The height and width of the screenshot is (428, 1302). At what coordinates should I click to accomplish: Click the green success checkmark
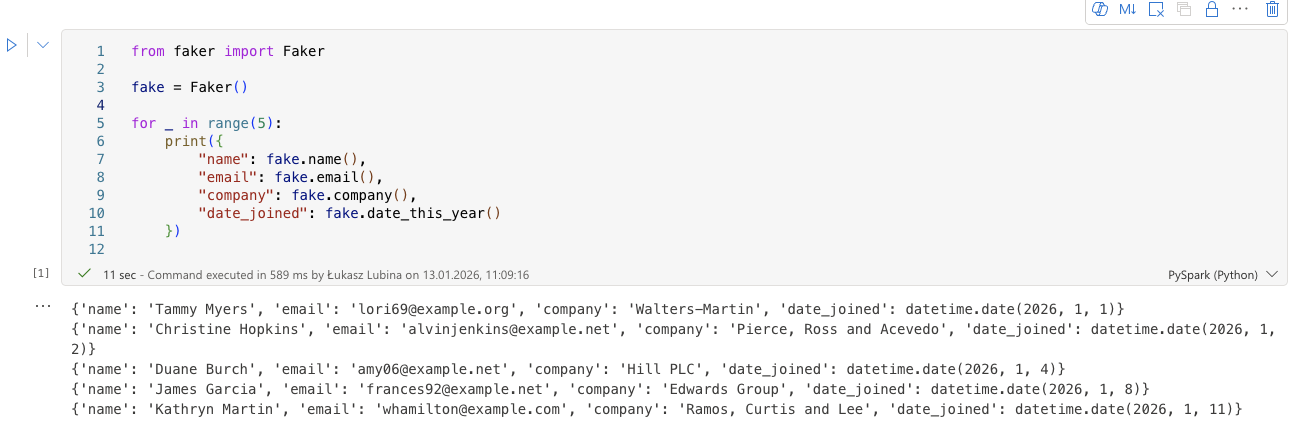point(84,273)
